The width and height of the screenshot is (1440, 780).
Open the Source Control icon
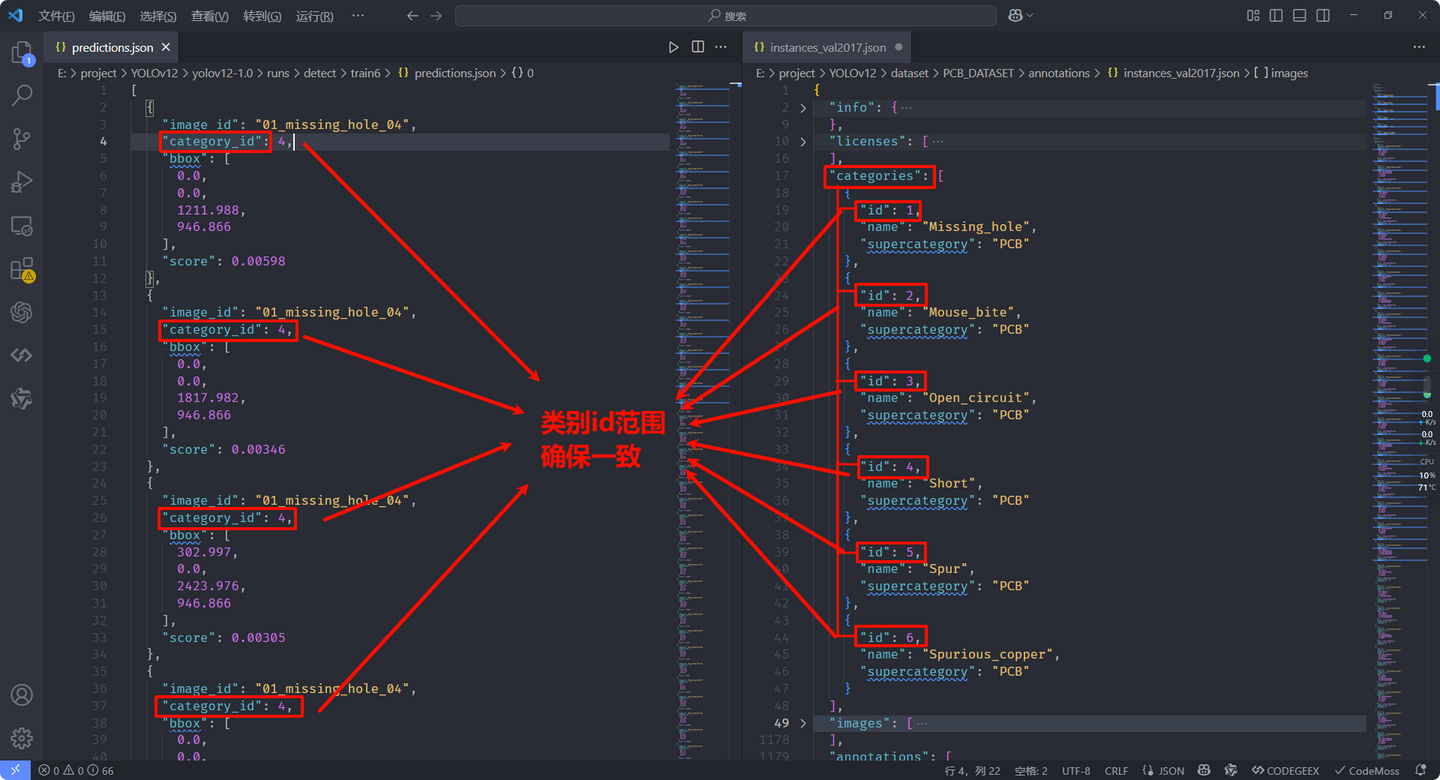point(22,139)
